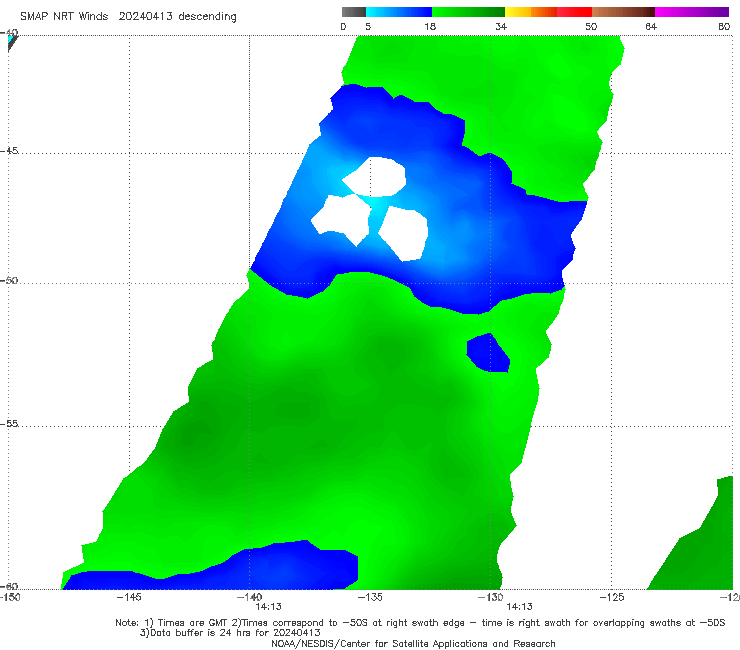This screenshot has width=740, height=650.
Task: Click the 14:13 time label under -130
Action: (520, 607)
